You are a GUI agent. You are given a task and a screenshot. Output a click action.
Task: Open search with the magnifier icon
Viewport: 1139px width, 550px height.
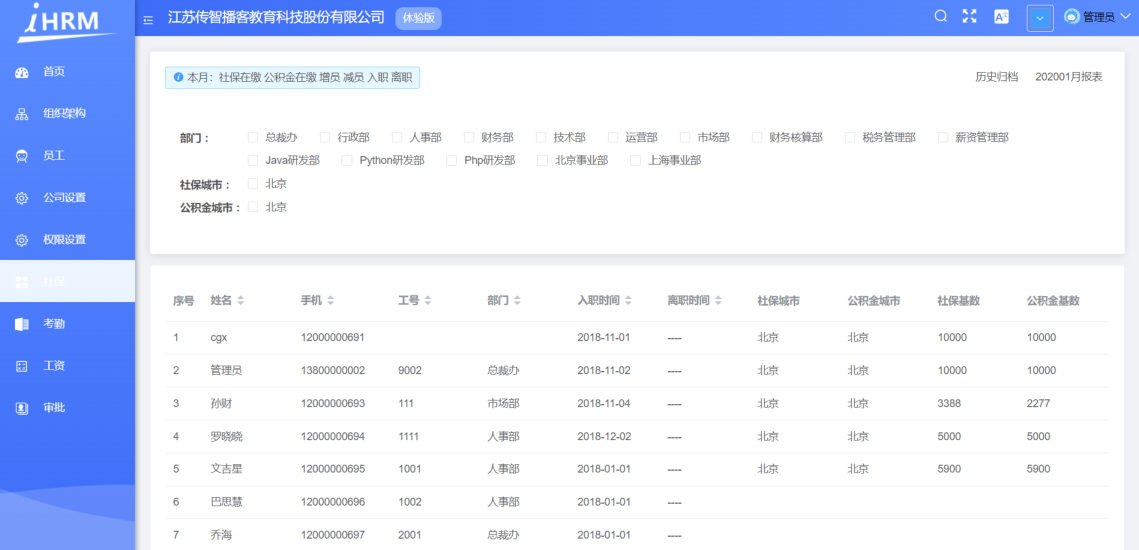[941, 17]
